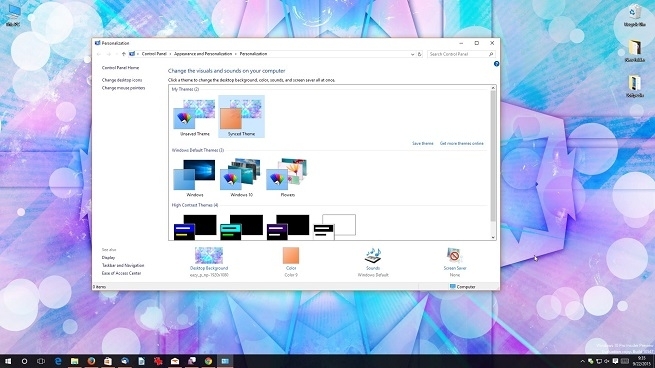
Task: Launch Microsoft Edge from the taskbar
Action: click(58, 361)
